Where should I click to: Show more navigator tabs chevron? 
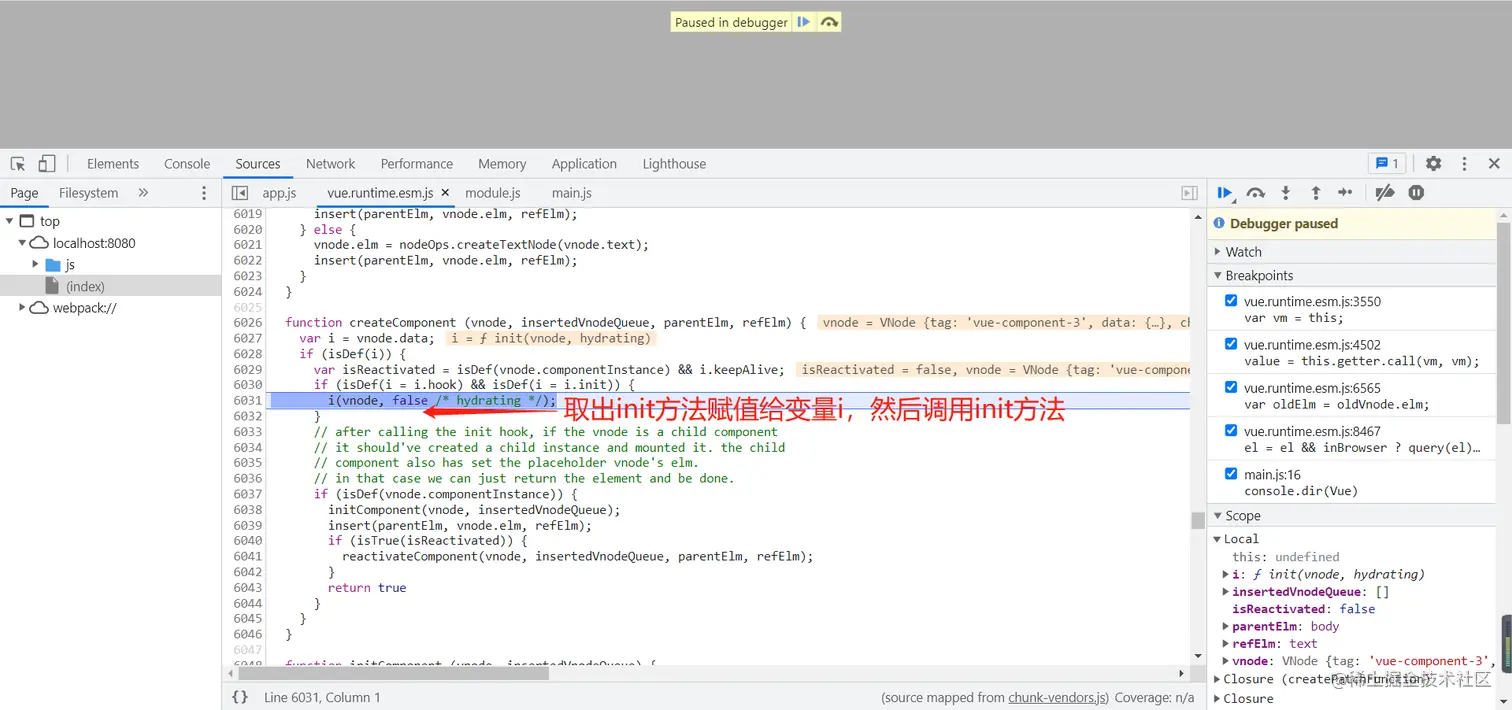(143, 193)
